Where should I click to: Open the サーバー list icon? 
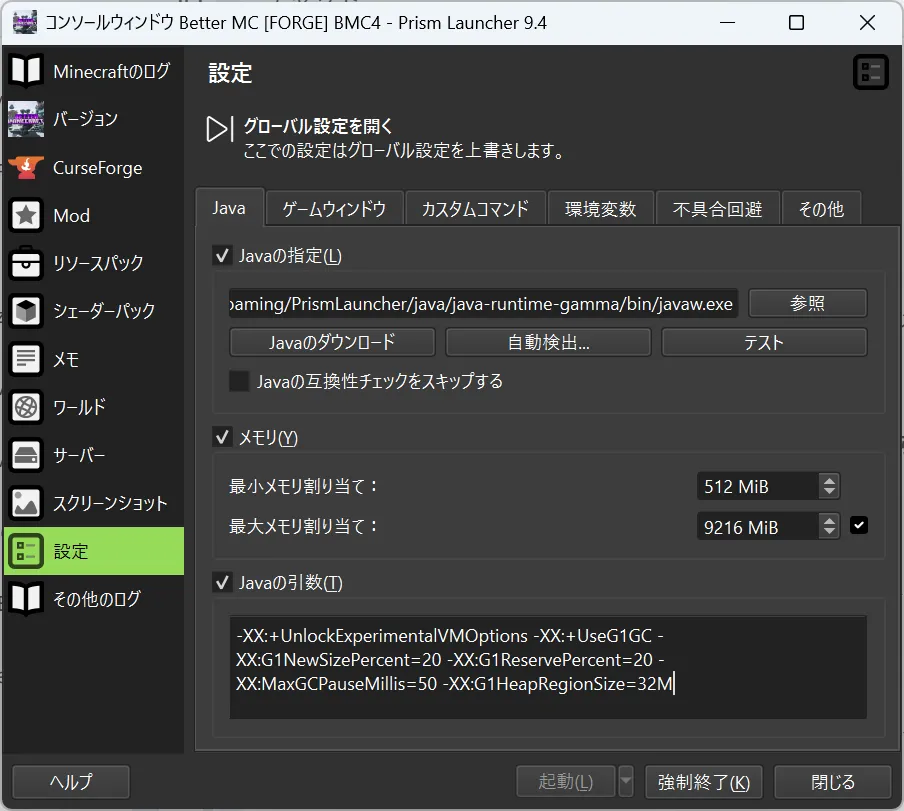27,455
